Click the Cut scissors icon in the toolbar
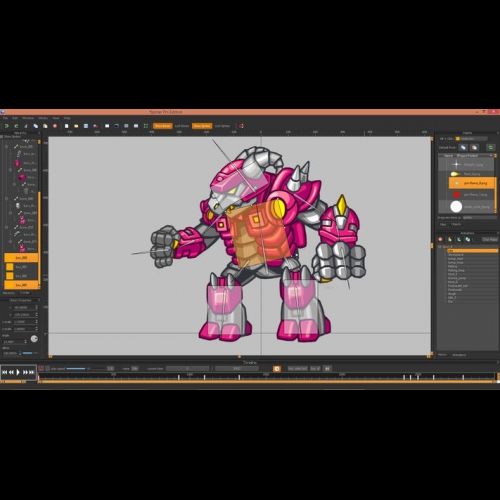 coord(26,126)
